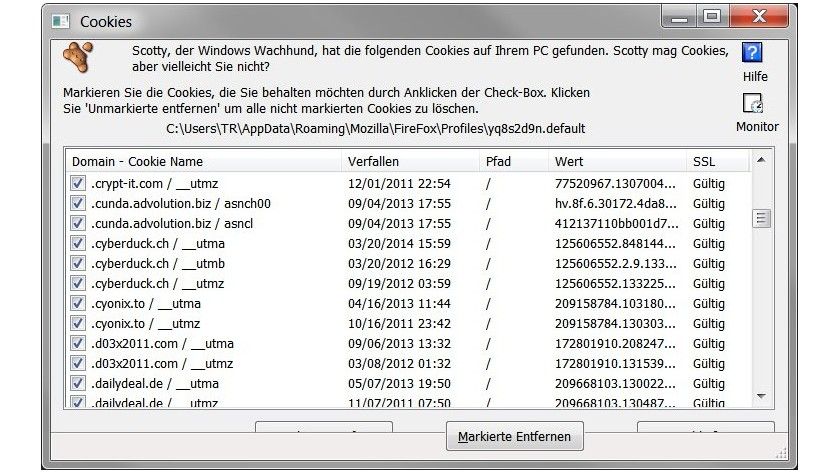This screenshot has width=840, height=473.
Task: Select the .dailydeal.de / __utma cookie name
Action: click(154, 383)
